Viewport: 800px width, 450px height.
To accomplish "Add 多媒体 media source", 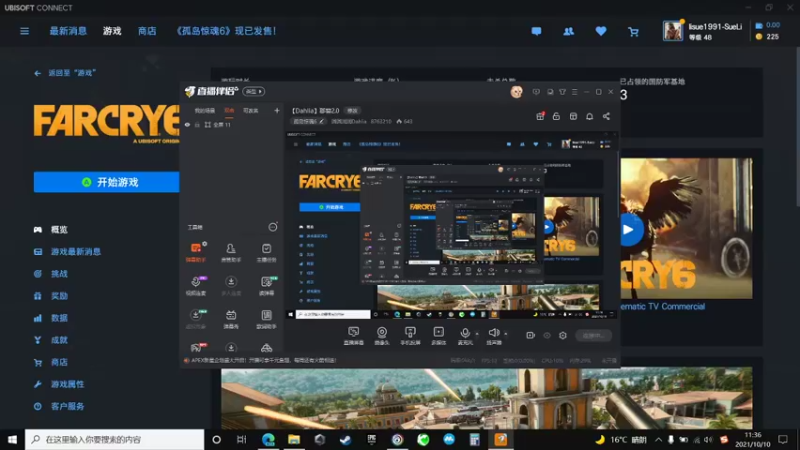I will coord(439,336).
